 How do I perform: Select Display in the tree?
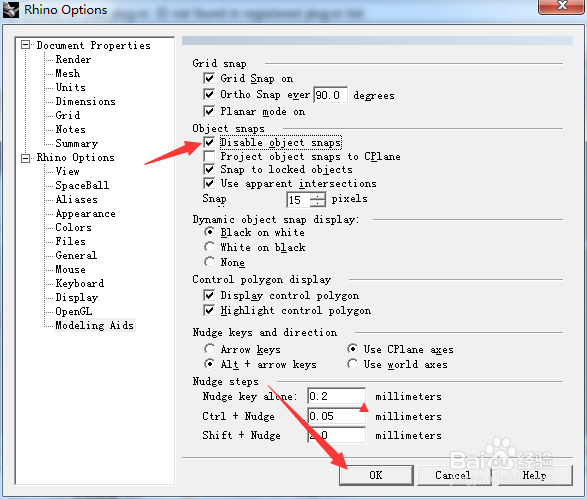click(77, 298)
